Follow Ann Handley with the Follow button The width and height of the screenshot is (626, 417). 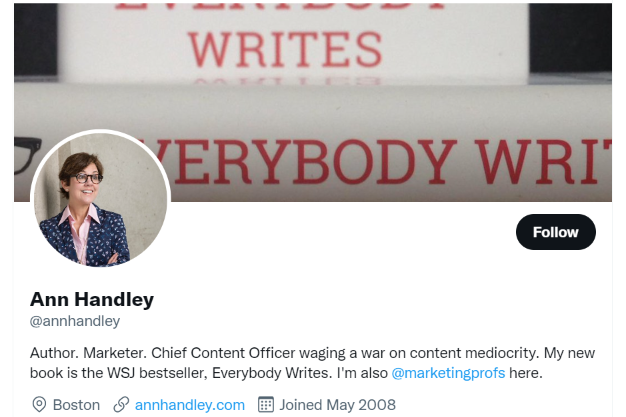coord(556,232)
